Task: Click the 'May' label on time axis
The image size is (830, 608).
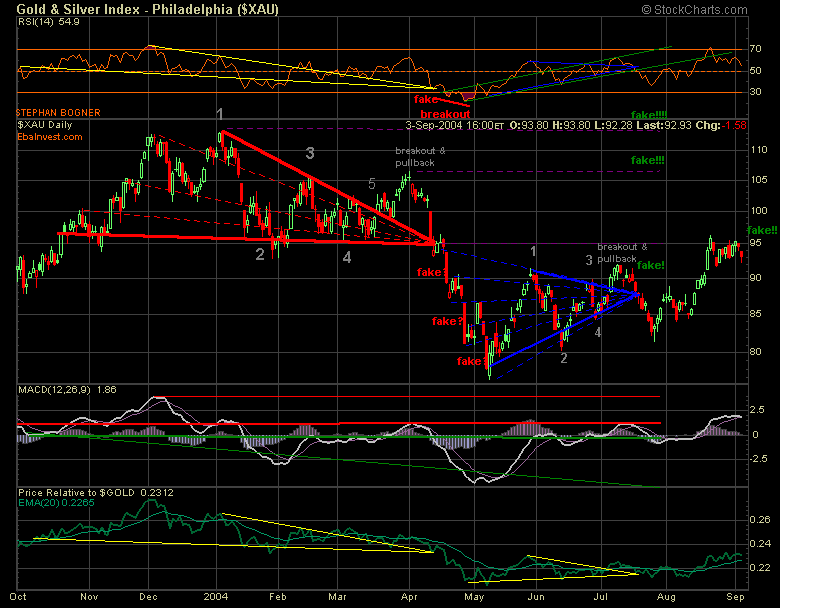Action: tap(474, 597)
